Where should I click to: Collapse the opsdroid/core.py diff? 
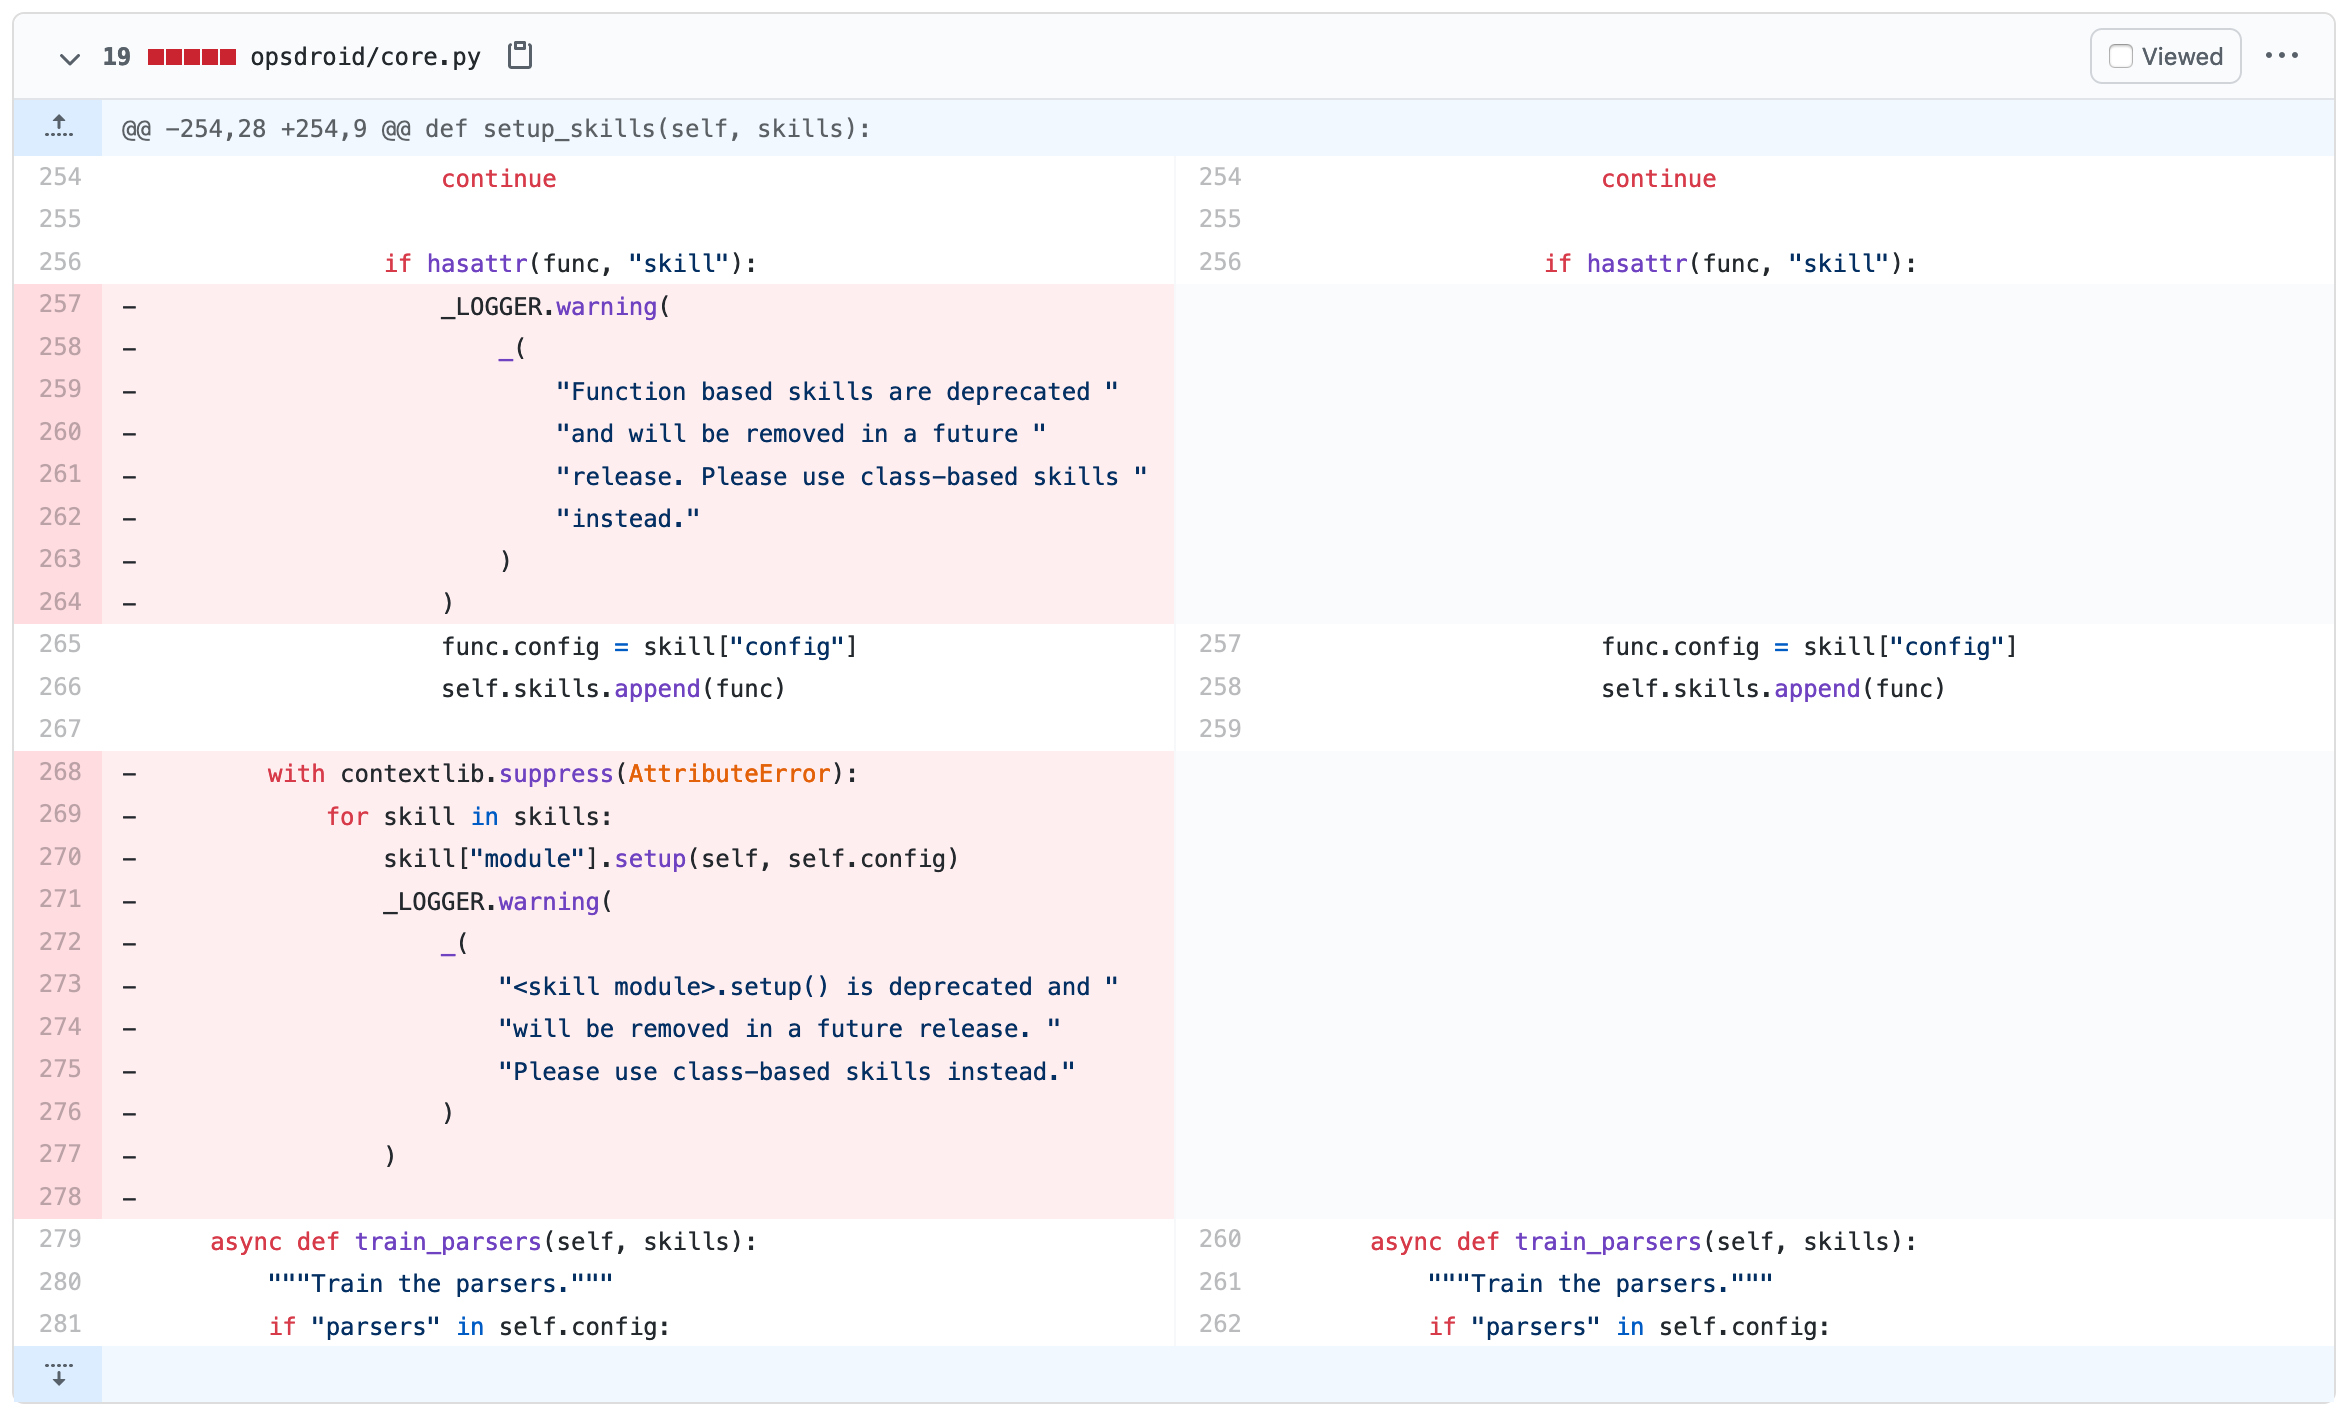[x=69, y=58]
